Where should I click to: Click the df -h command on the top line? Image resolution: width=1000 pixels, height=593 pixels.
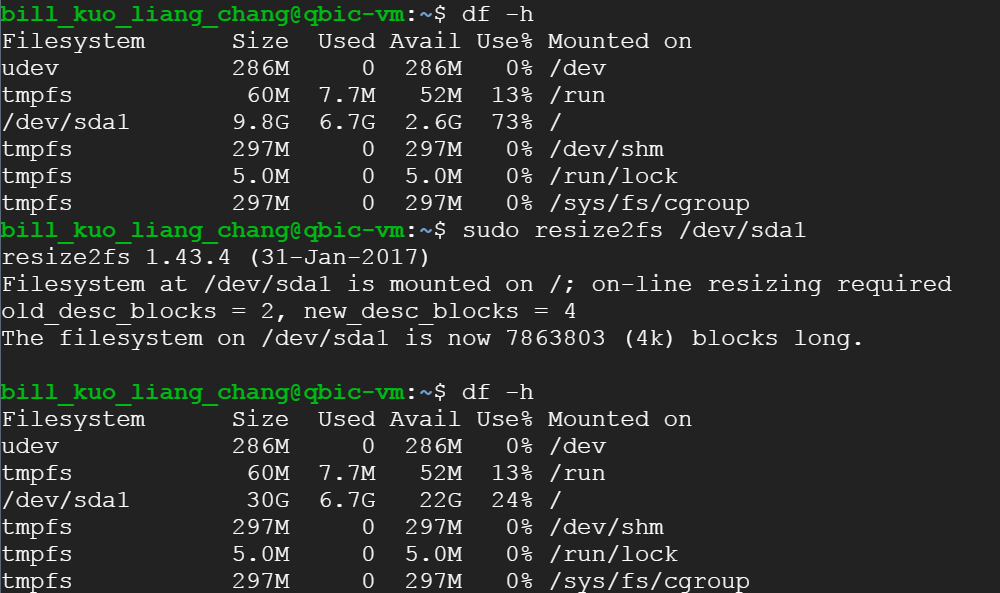[498, 14]
